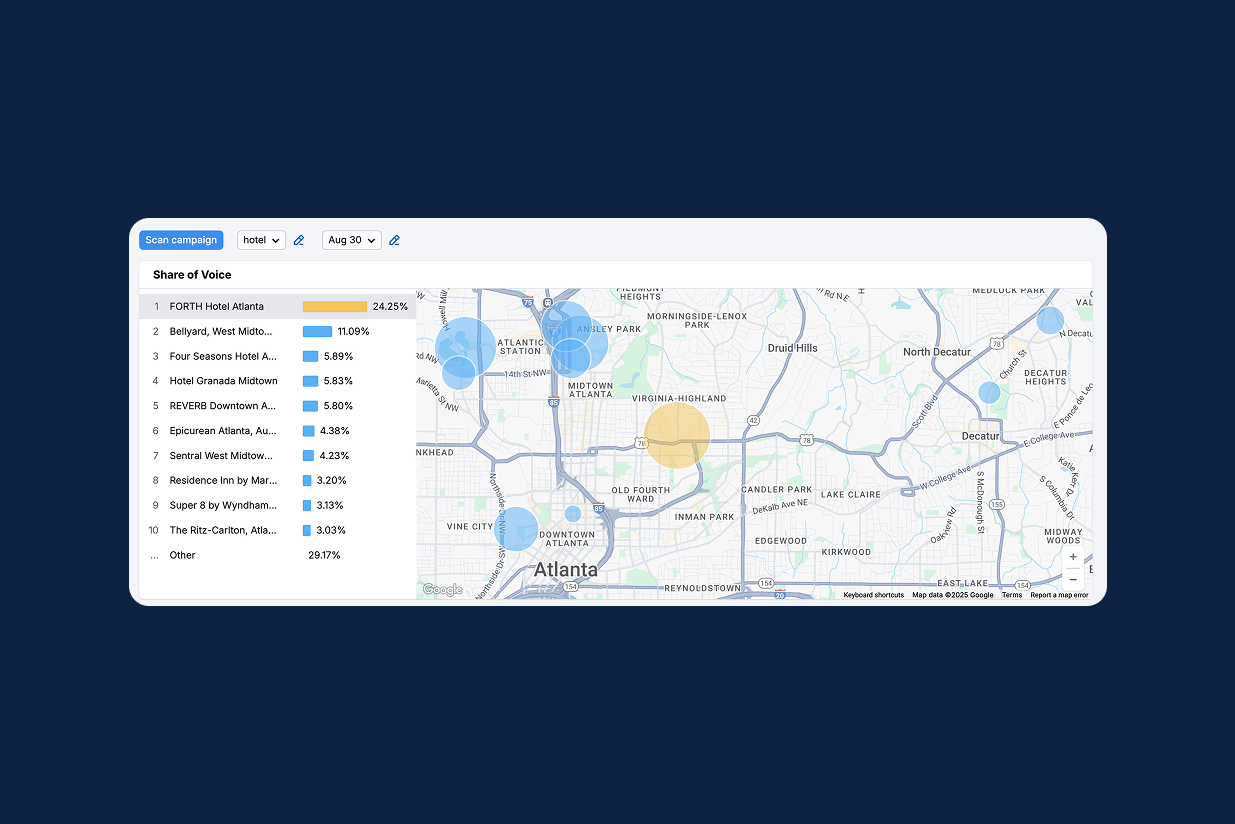The image size is (1235, 824).
Task: Click the large orange map bubble
Action: [x=677, y=435]
